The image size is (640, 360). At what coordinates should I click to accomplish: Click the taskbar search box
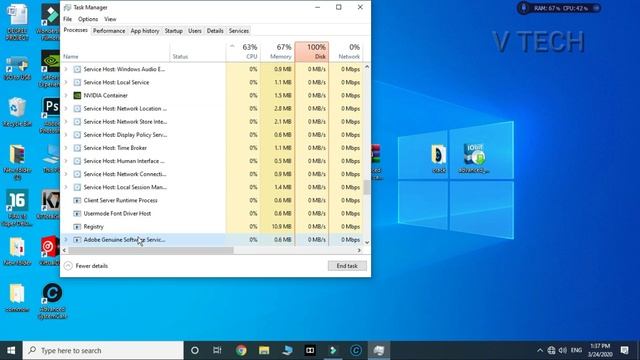pos(103,350)
